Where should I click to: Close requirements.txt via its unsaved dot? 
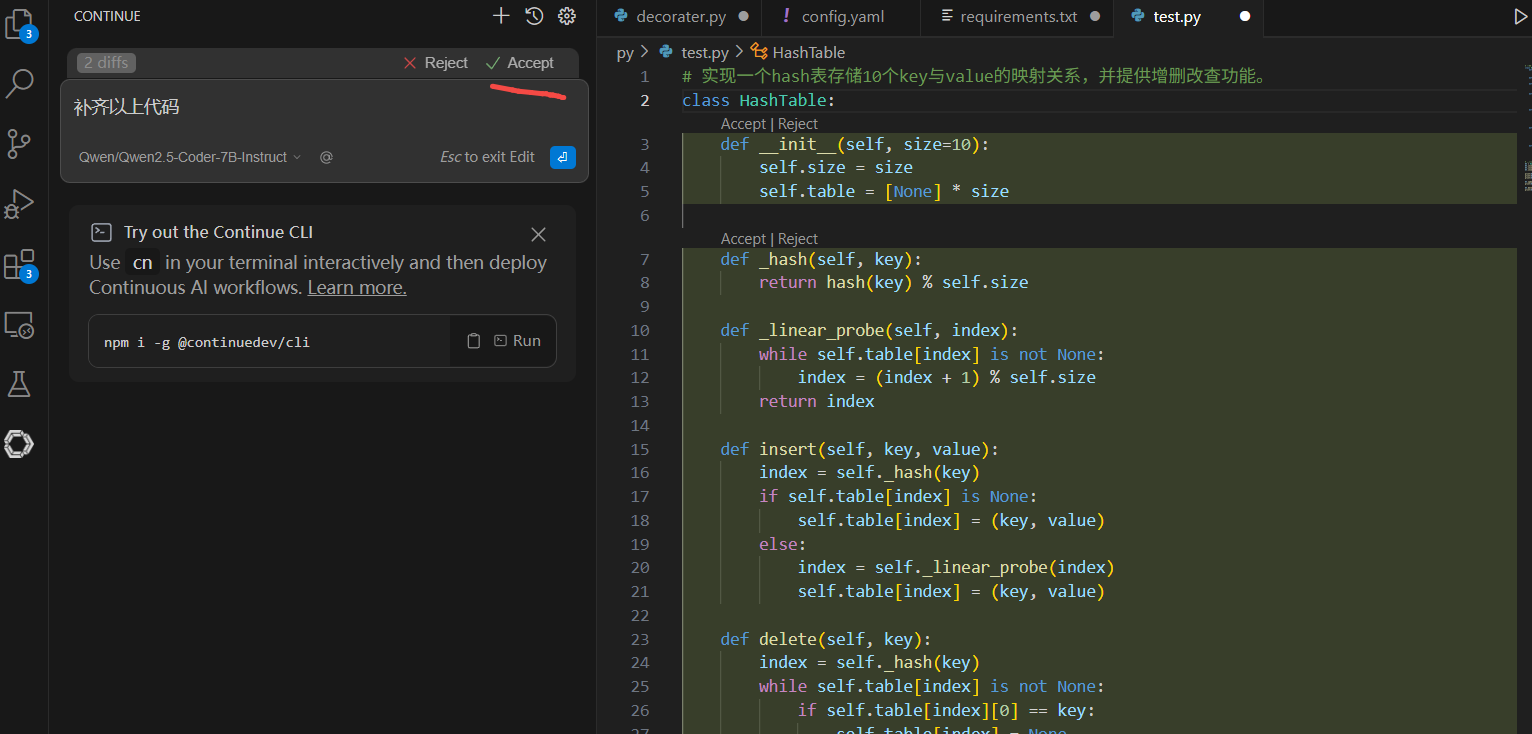[x=1095, y=17]
